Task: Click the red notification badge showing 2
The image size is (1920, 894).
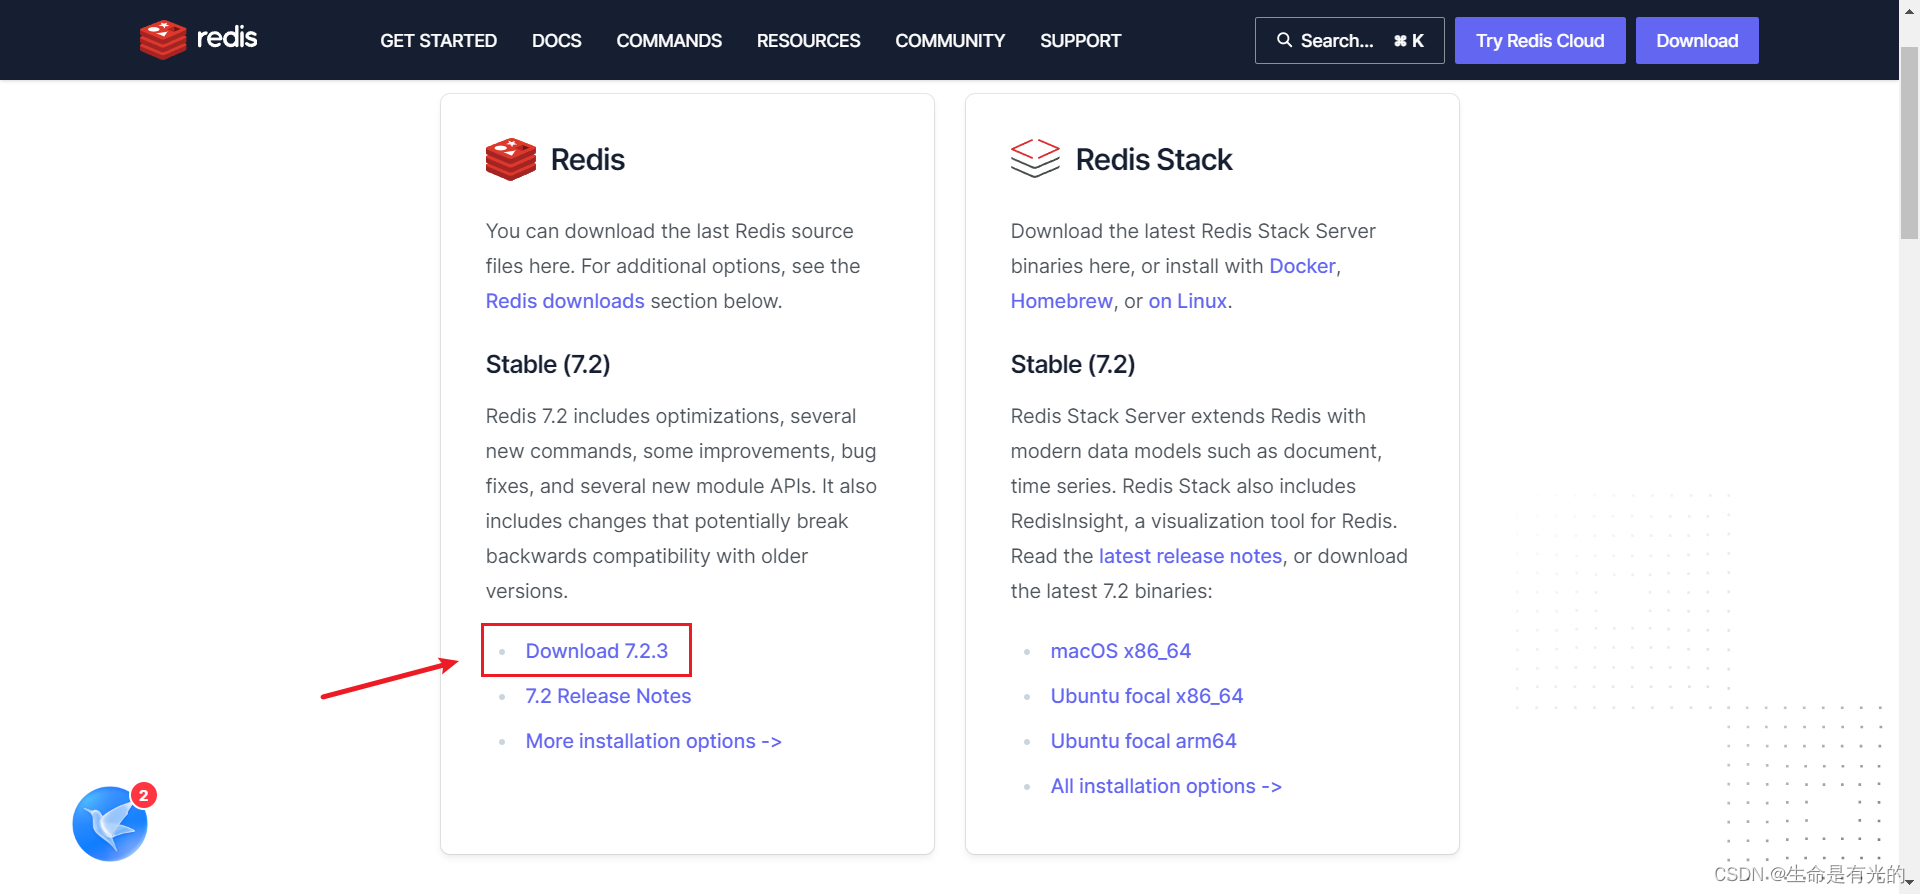Action: tap(144, 795)
